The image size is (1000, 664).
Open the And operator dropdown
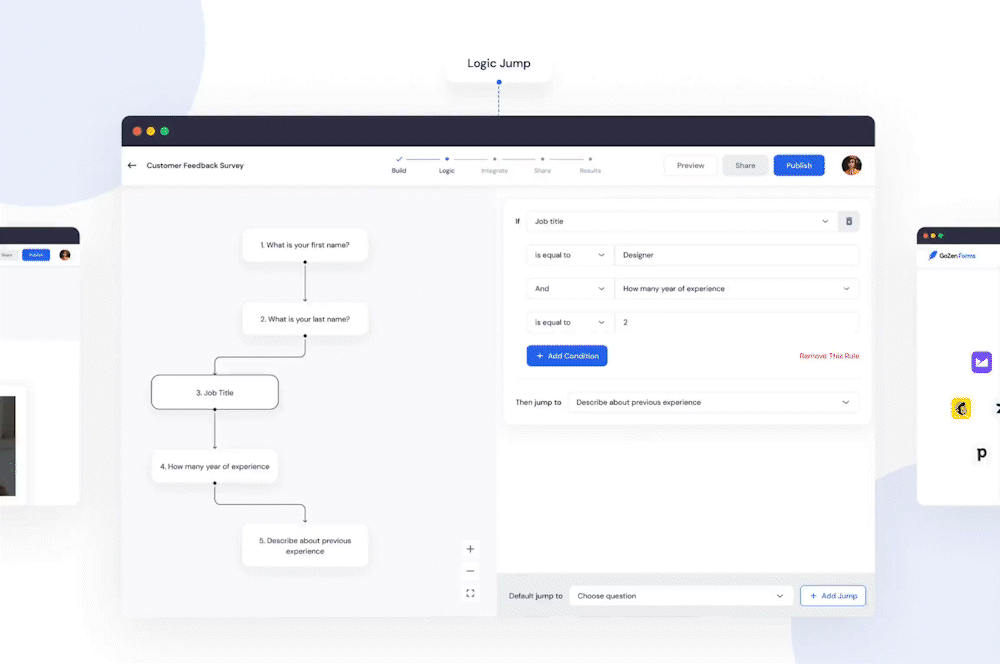pyautogui.click(x=569, y=289)
